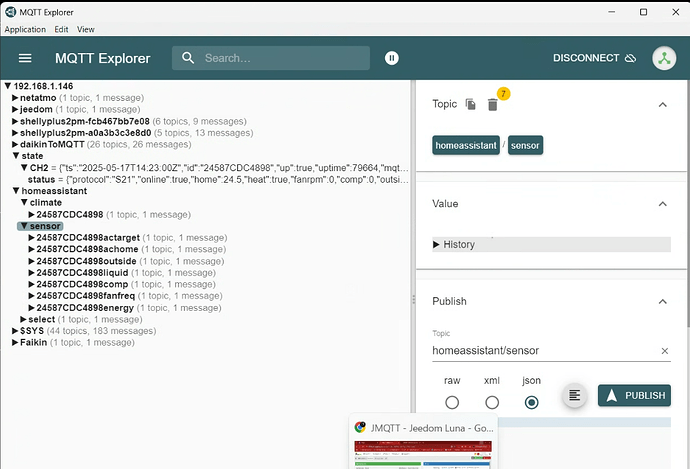Click the cloud-off disconnect icon
Viewport: 690px width, 469px height.
pos(631,58)
